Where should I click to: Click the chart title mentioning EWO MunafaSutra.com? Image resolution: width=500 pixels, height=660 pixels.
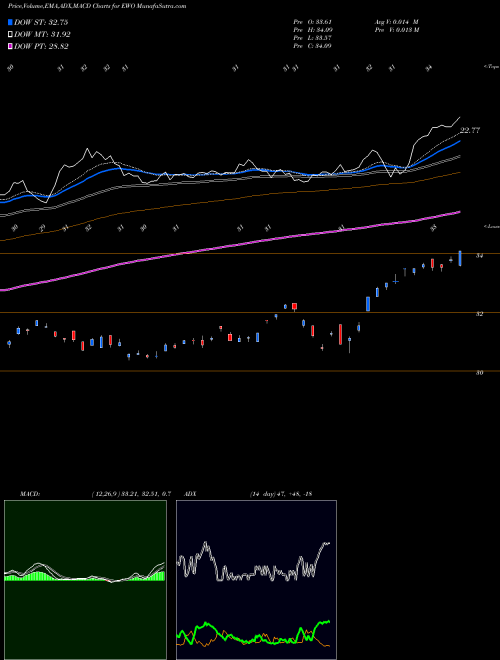[97, 6]
